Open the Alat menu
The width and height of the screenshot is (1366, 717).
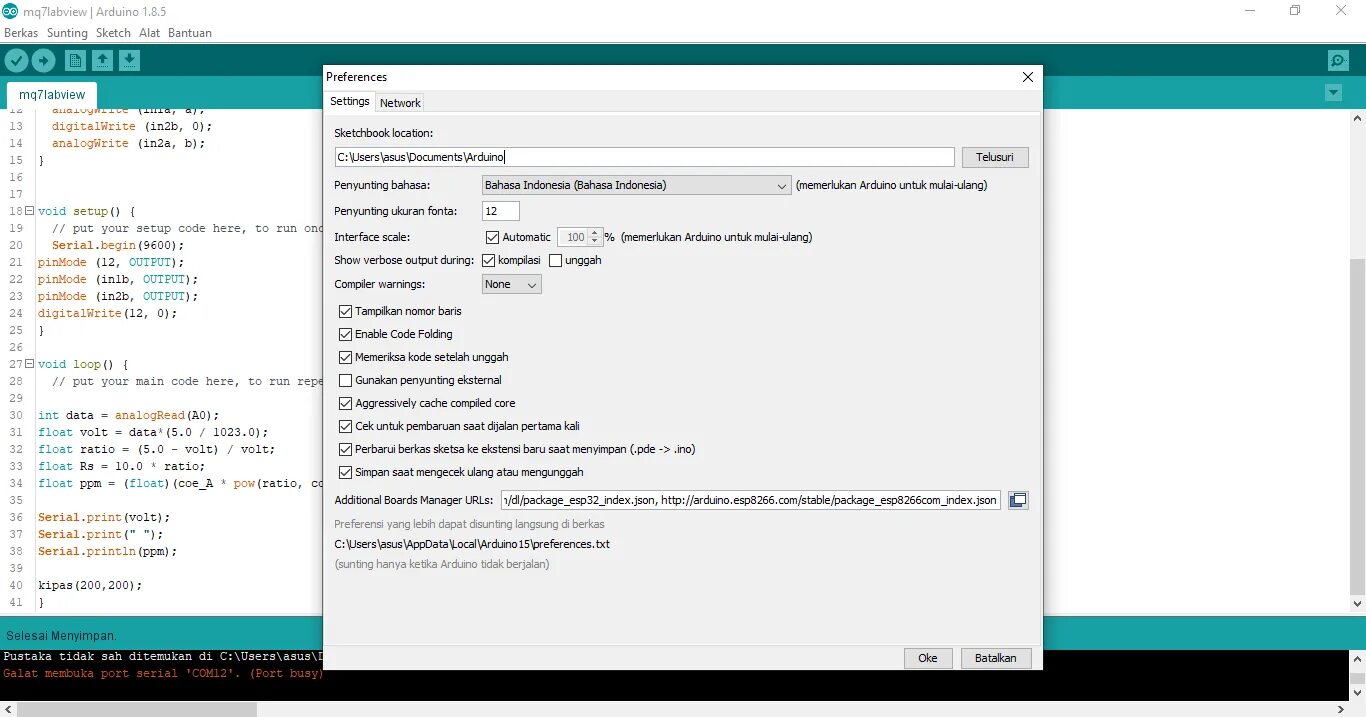click(150, 33)
